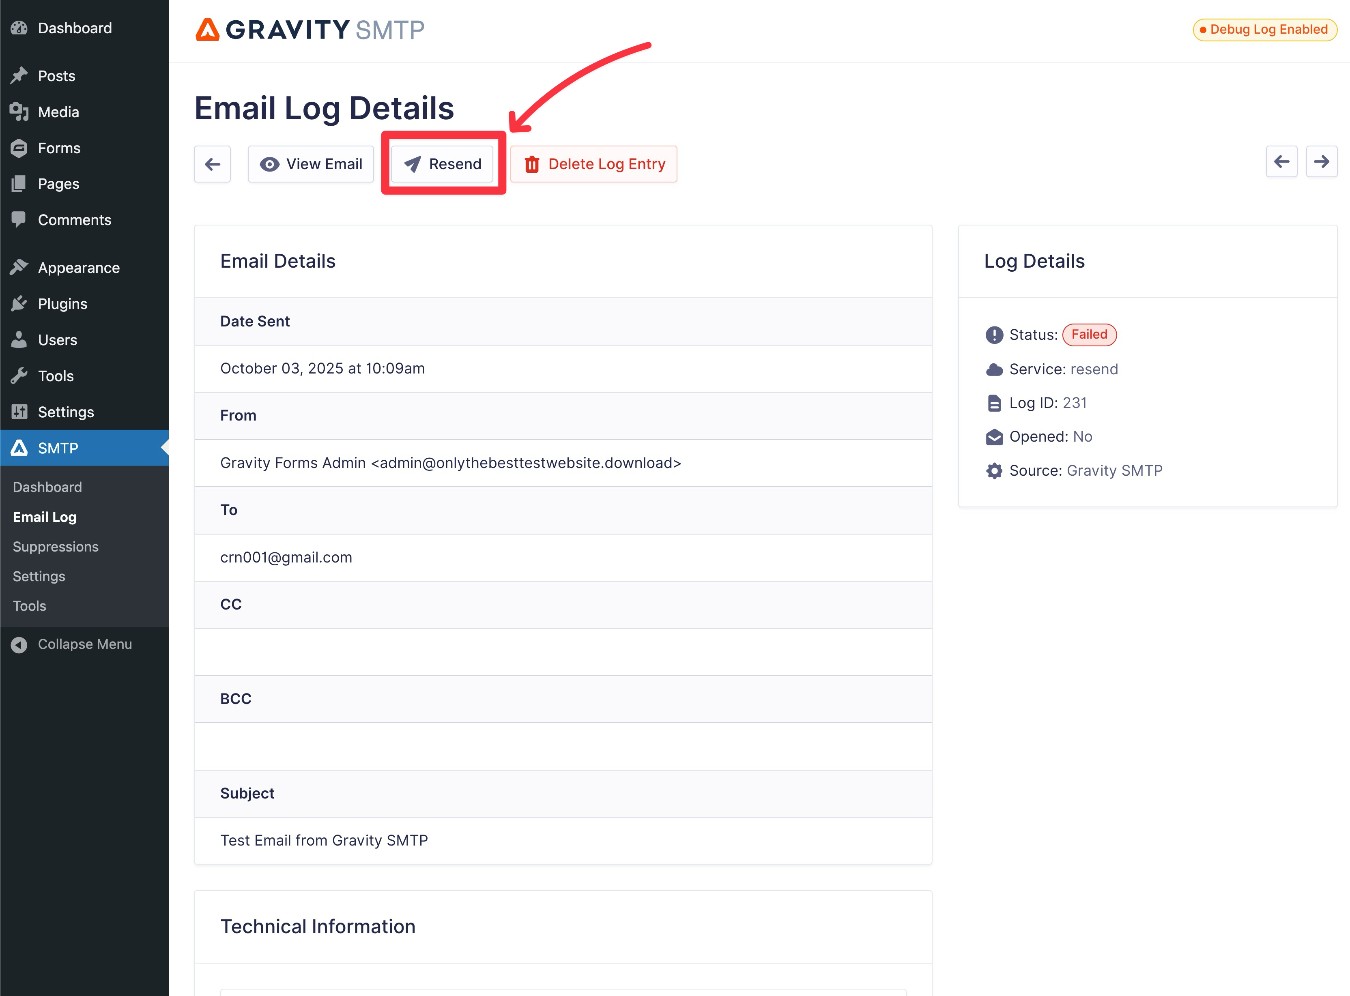This screenshot has height=996, width=1350.
Task: Open Pages using its sidebar icon
Action: (x=20, y=183)
